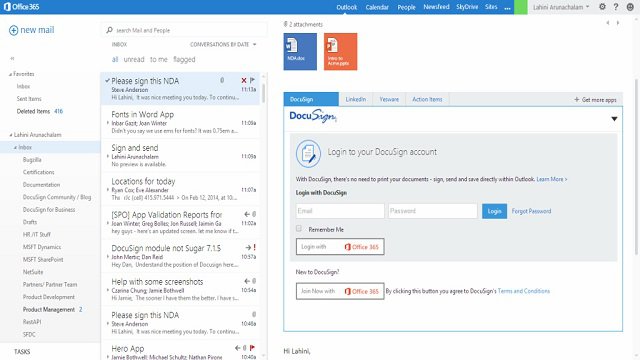The width and height of the screenshot is (640, 360).
Task: Flag the selected Please sign this NDA email
Action: pyautogui.click(x=253, y=80)
